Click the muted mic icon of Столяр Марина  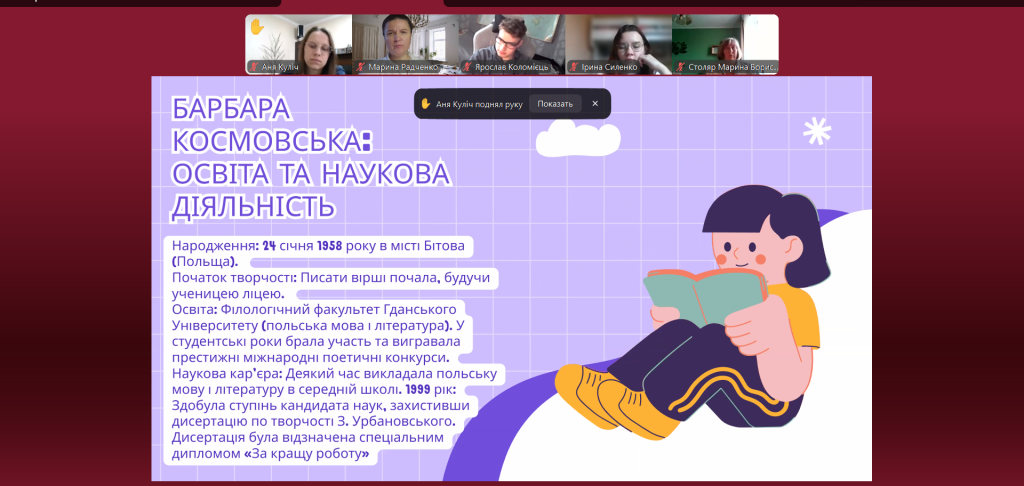coord(680,67)
